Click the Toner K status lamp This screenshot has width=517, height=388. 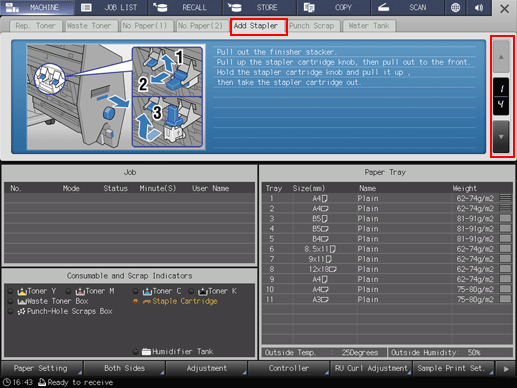click(191, 291)
